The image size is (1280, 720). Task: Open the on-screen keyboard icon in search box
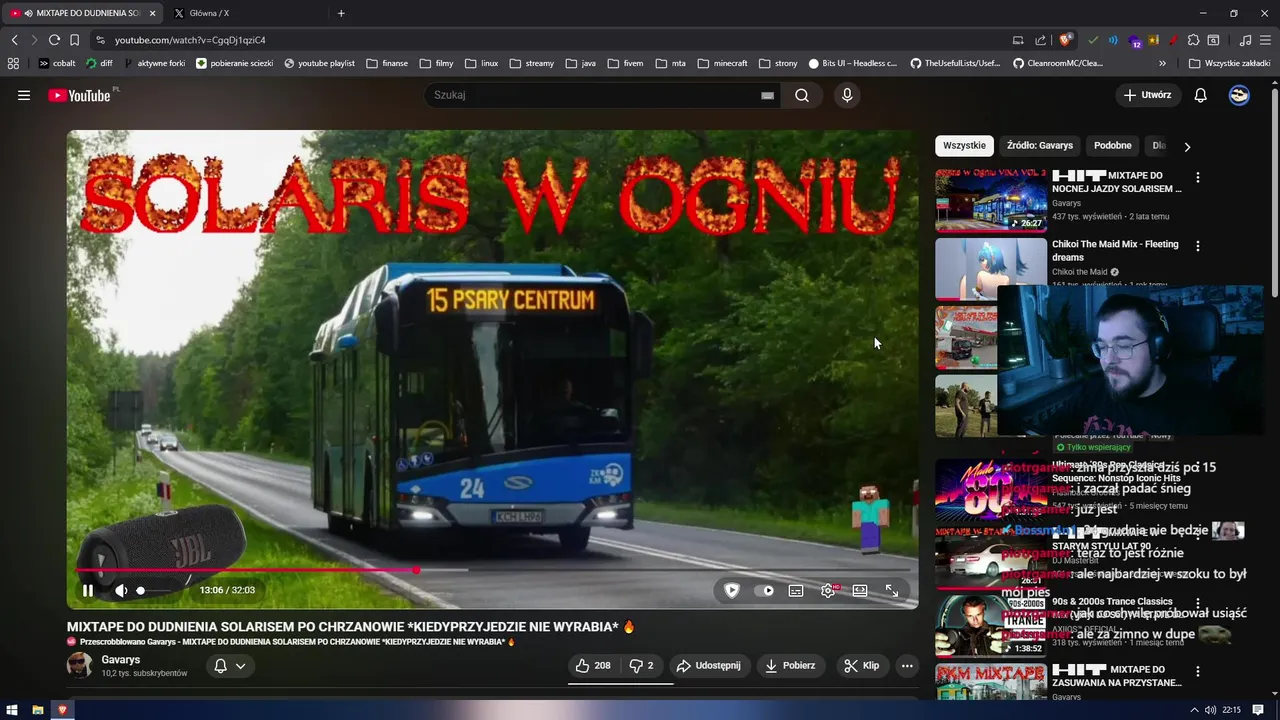[x=767, y=96]
